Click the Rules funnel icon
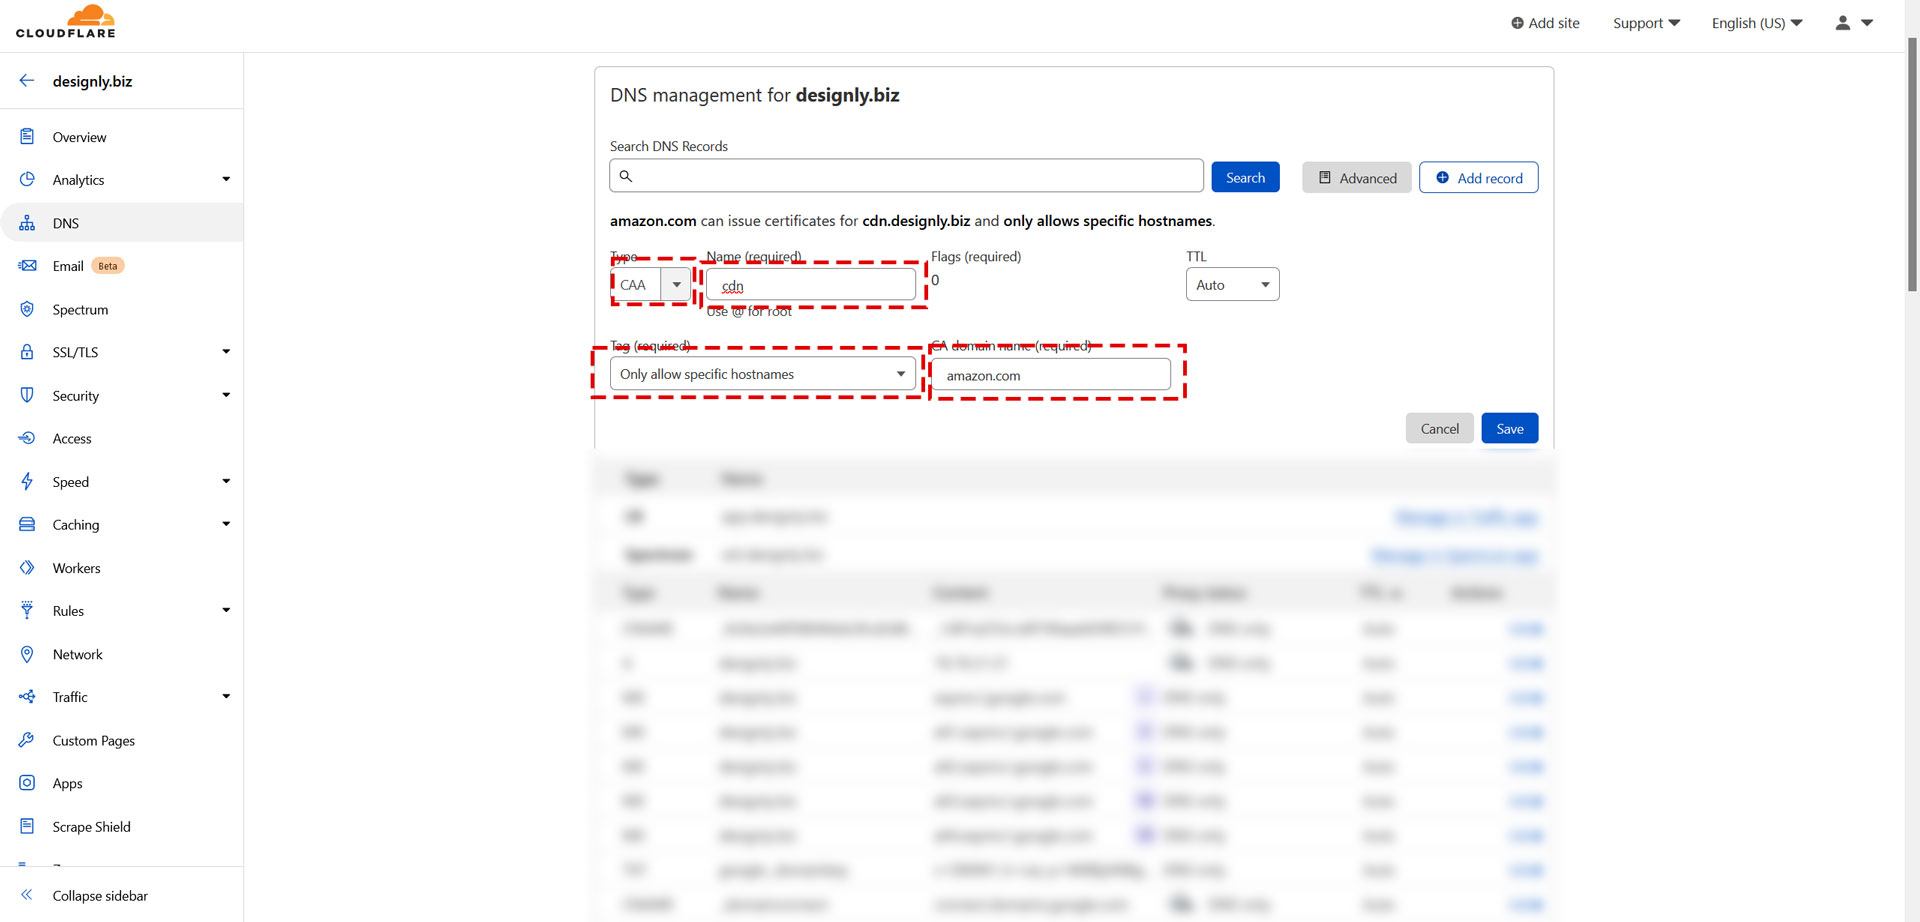 coord(27,611)
